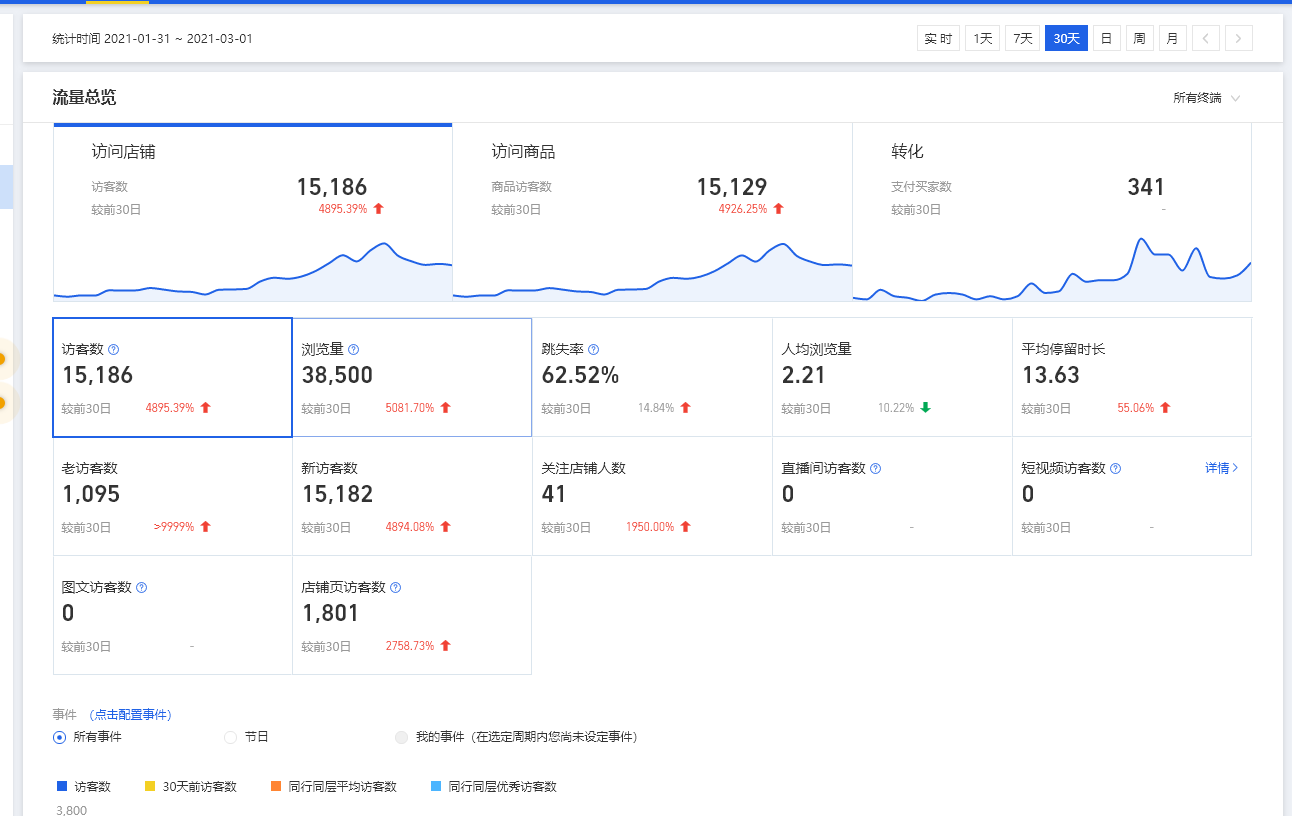Screen dimensions: 1292x816
Task: Select the 我的事件 radio button
Action: tap(402, 737)
